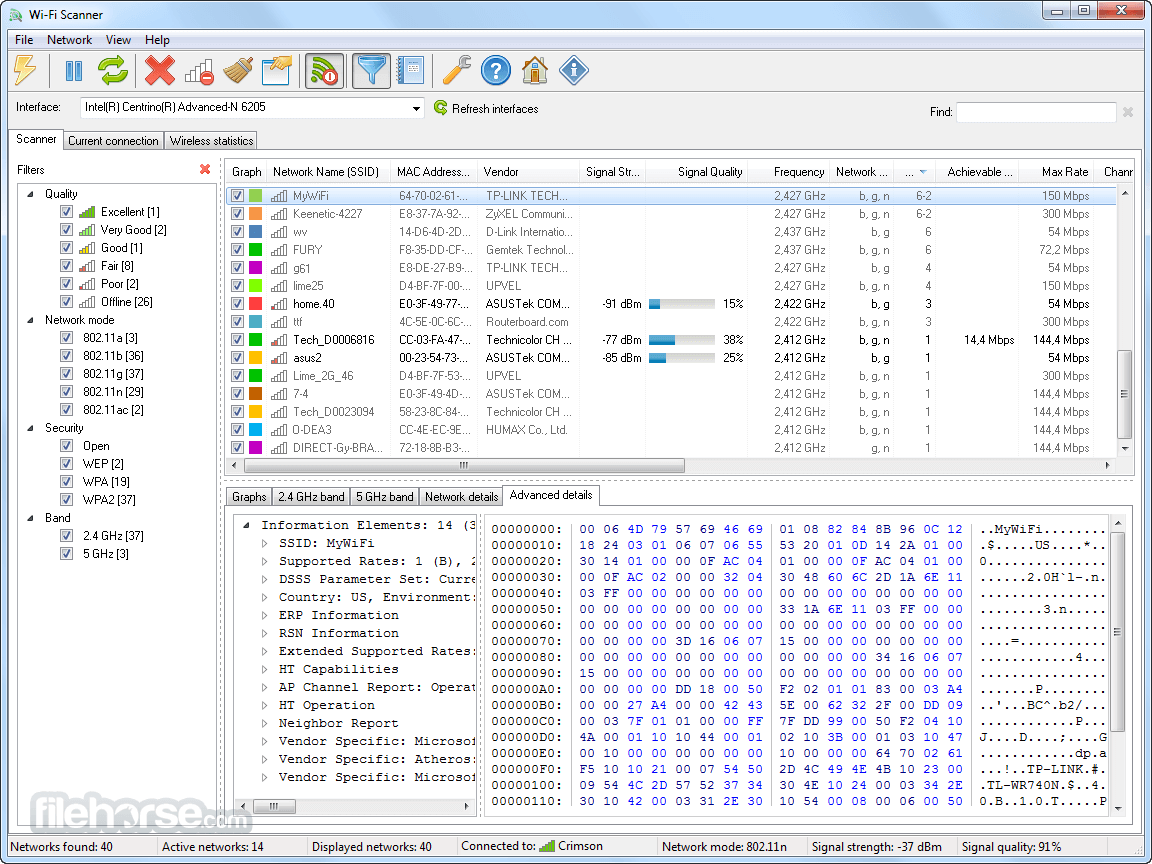Click the hex view vertical scrollbar
This screenshot has width=1152, height=864.
pos(1117,633)
